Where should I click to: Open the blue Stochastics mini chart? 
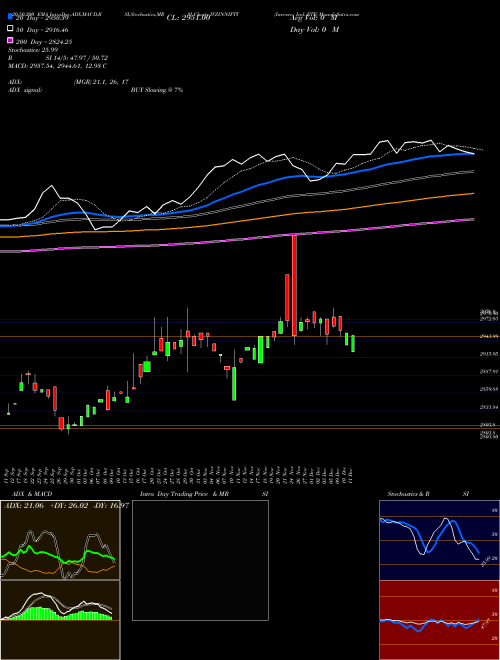point(439,540)
